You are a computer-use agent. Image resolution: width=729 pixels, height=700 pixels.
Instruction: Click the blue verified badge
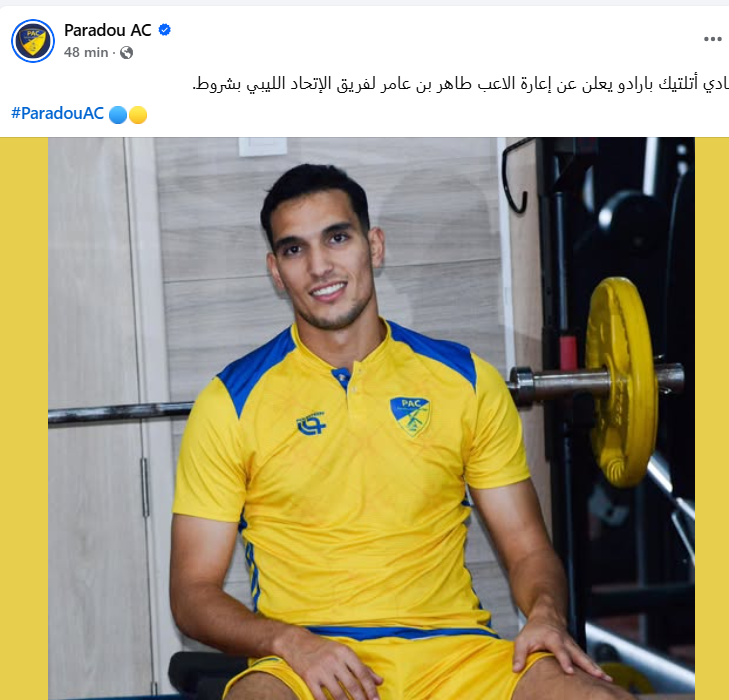[165, 30]
